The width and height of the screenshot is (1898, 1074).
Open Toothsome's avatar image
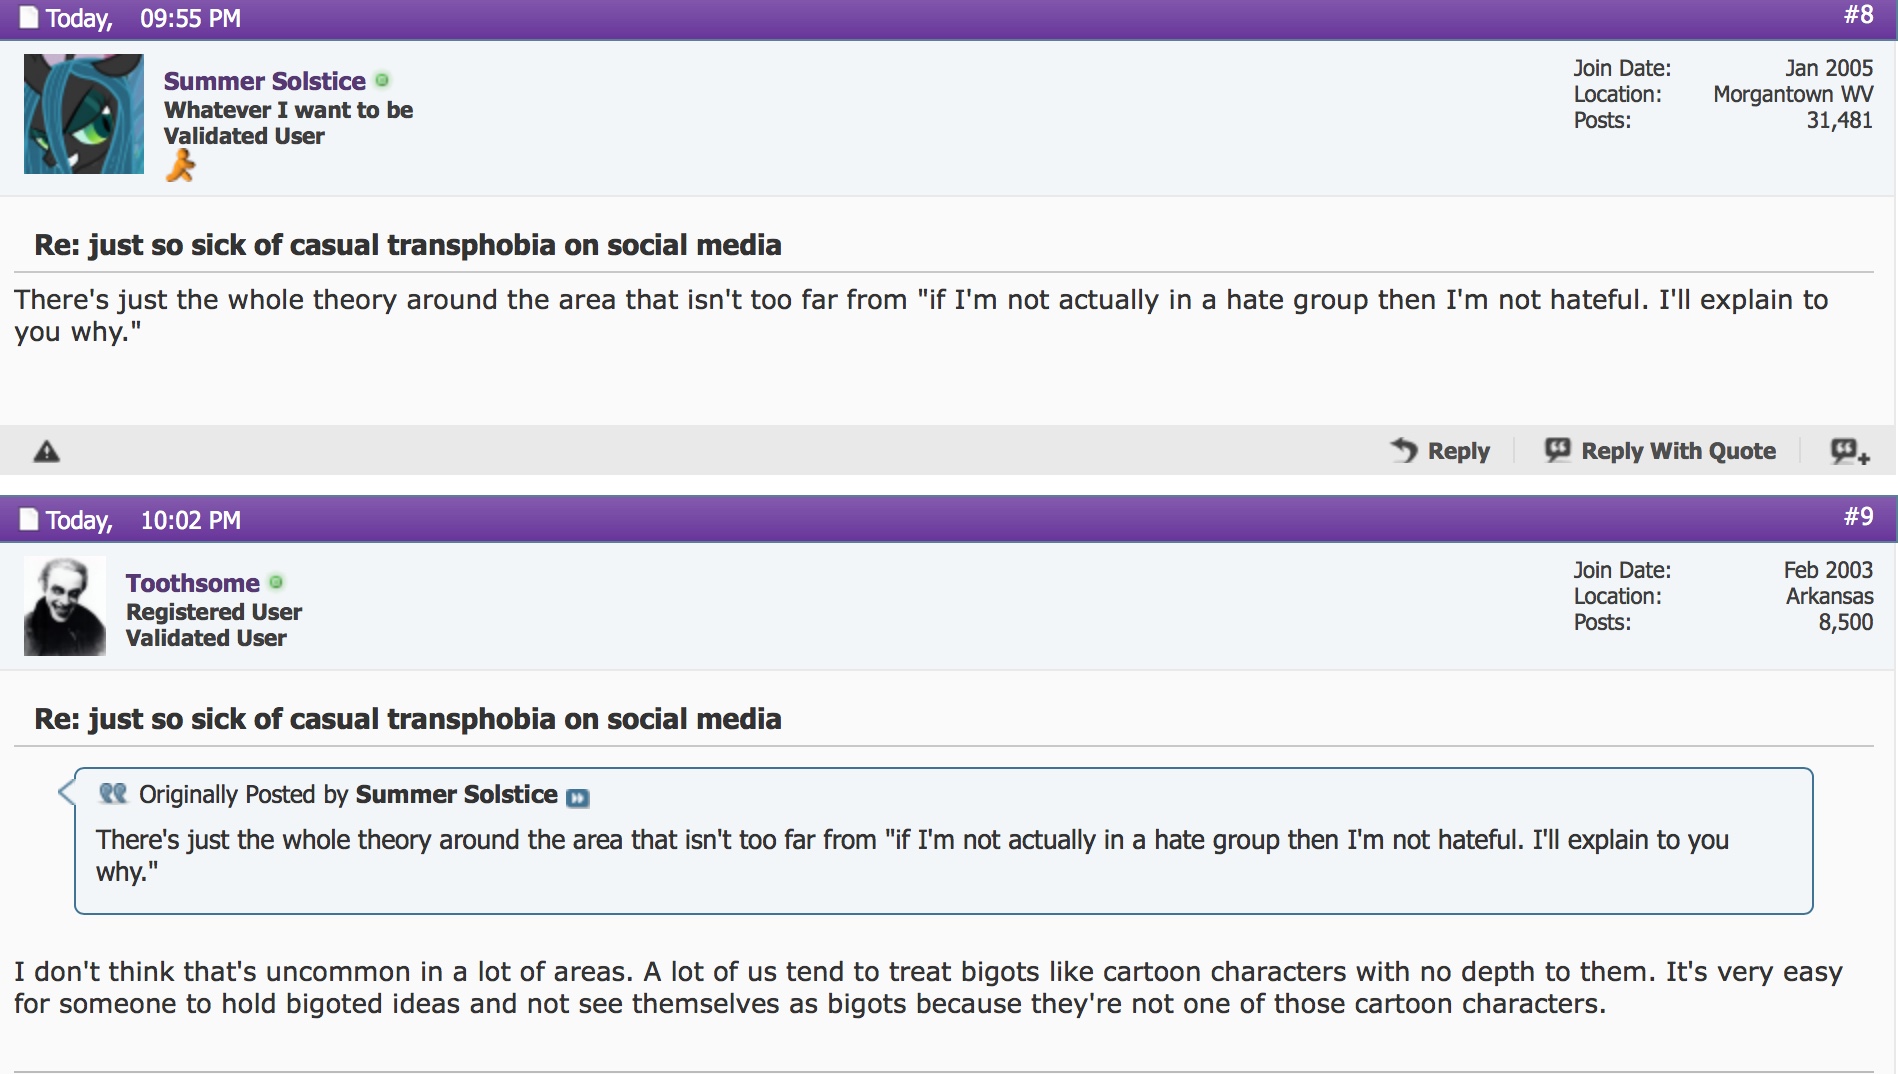click(65, 606)
